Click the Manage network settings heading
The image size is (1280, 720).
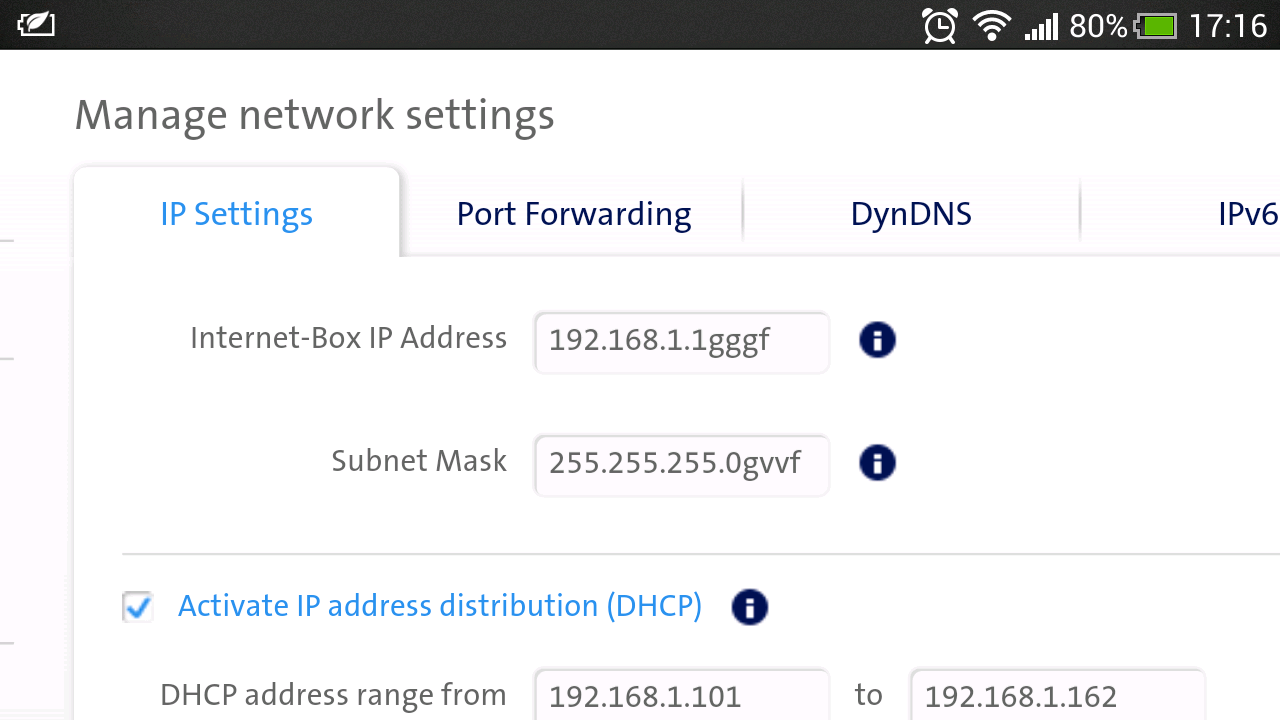[x=314, y=115]
